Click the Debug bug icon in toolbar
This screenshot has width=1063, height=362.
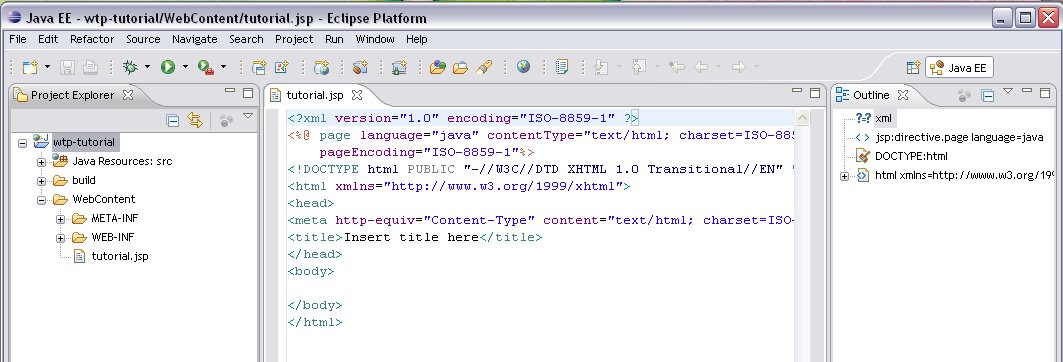pos(129,67)
